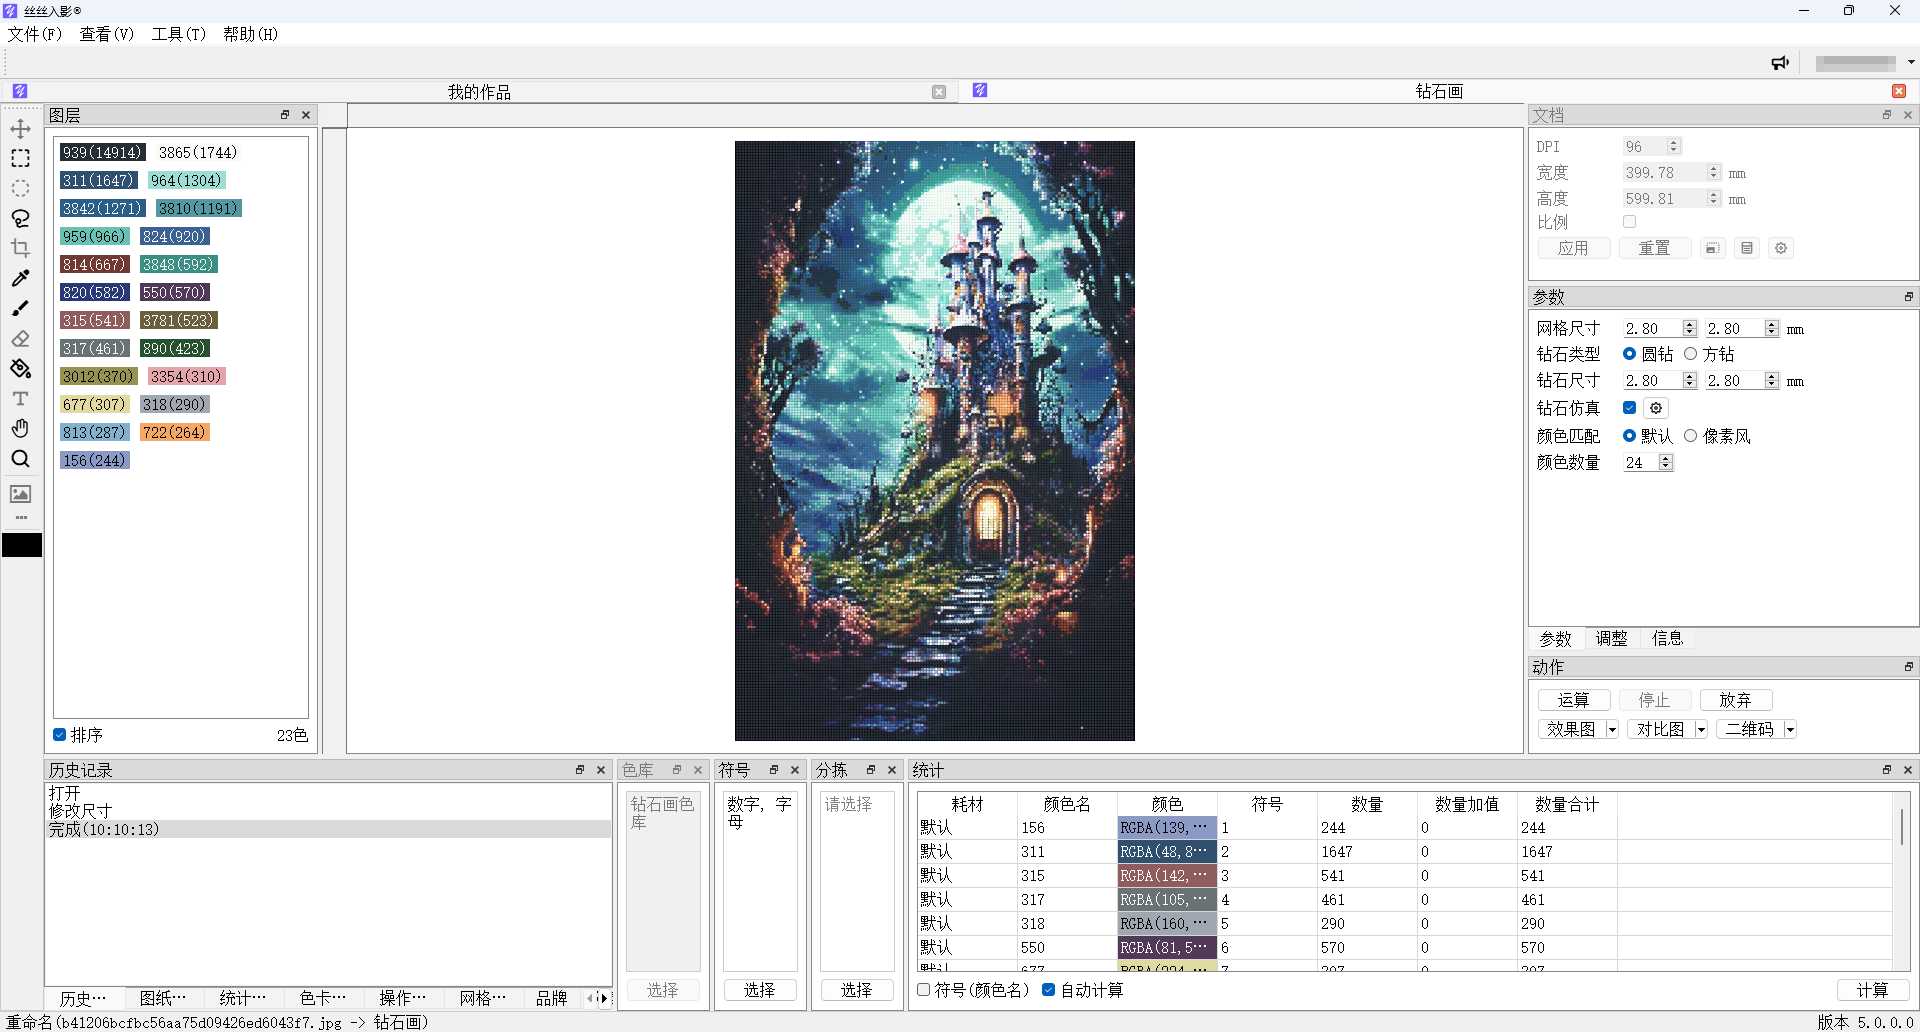Choose 像素风 color matching mode

click(x=1691, y=436)
